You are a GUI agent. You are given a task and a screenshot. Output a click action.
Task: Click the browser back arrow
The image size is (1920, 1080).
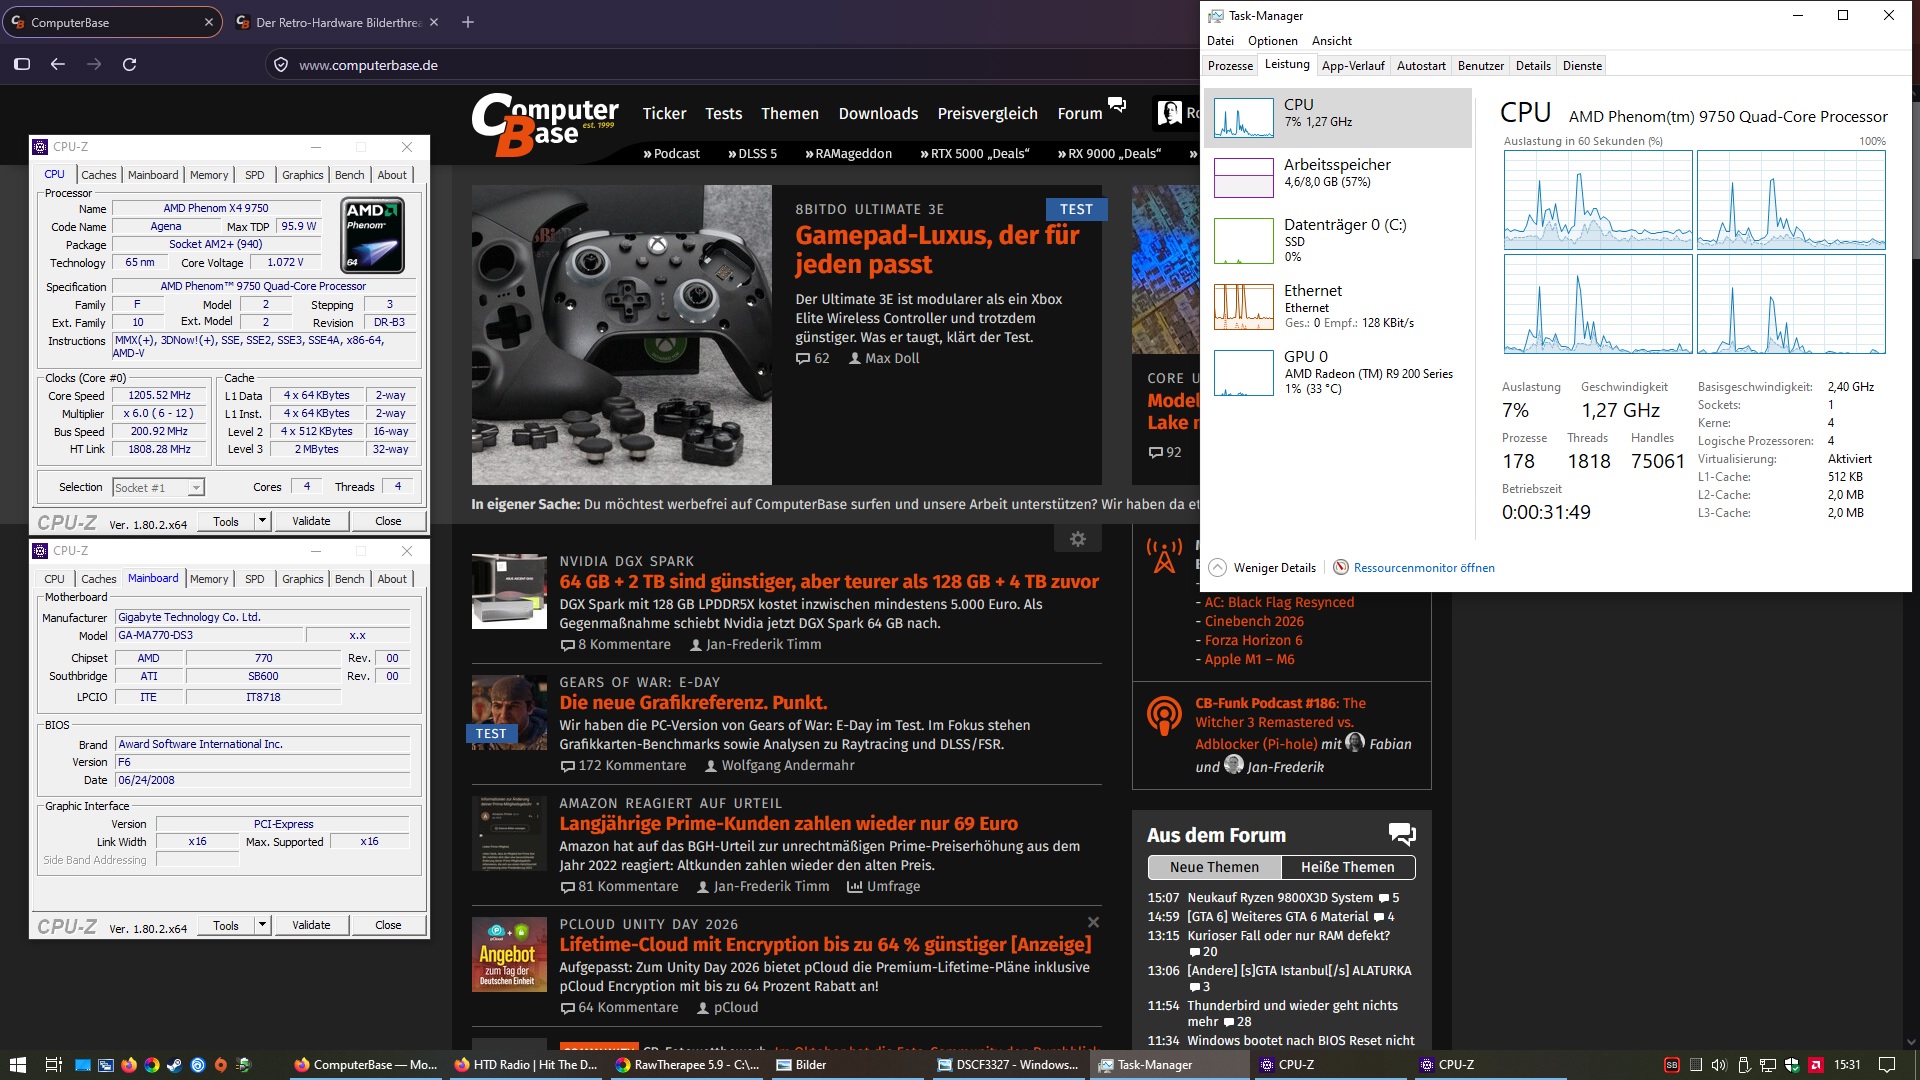(58, 64)
